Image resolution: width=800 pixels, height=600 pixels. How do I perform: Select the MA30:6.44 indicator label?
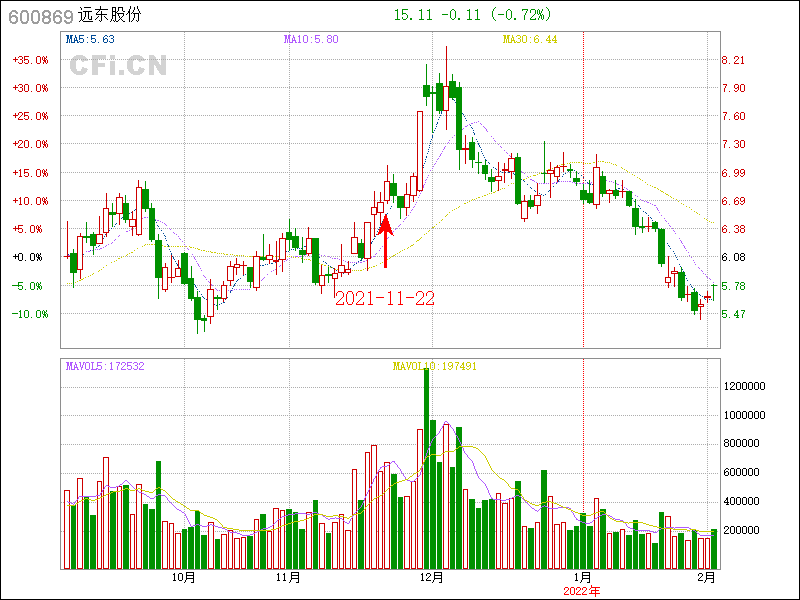[529, 40]
